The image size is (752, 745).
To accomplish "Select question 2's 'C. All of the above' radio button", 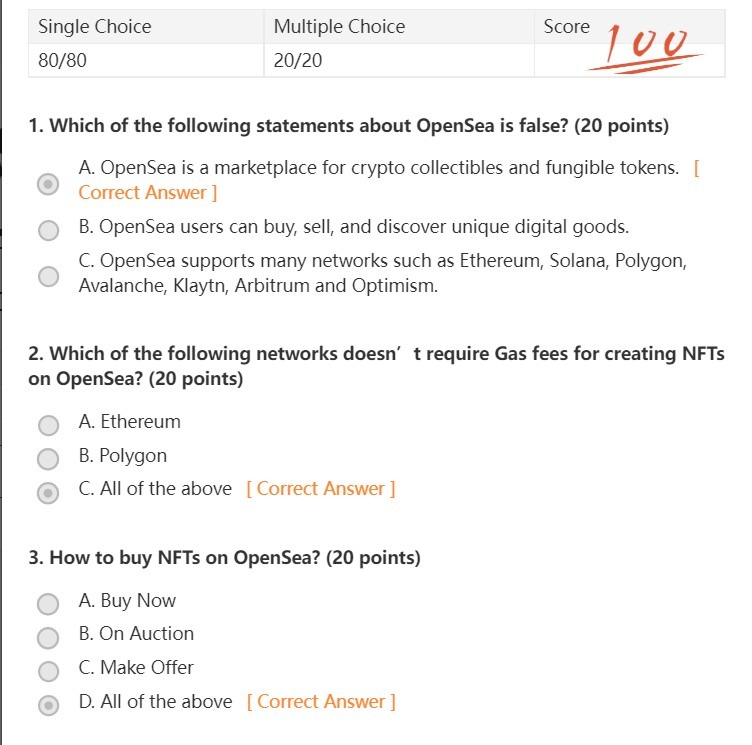I will 48,493.
